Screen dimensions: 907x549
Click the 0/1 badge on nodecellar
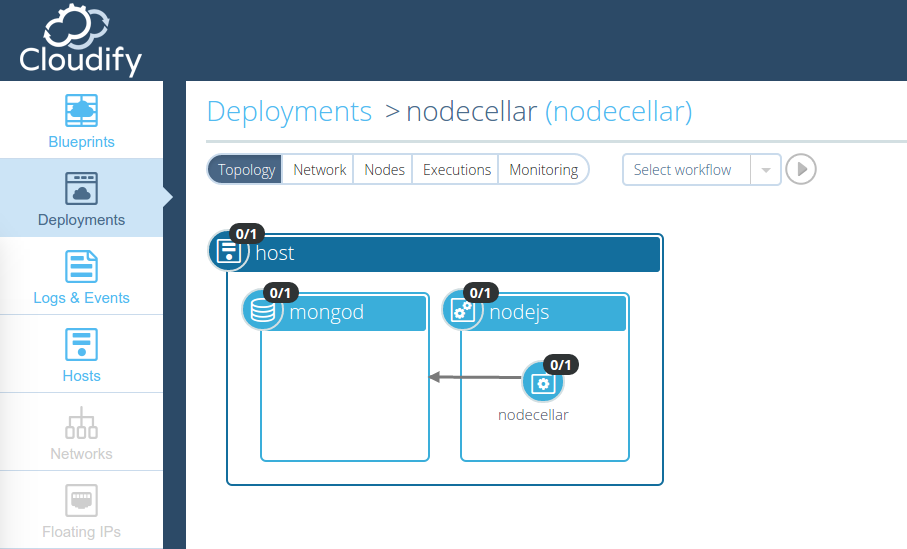561,364
